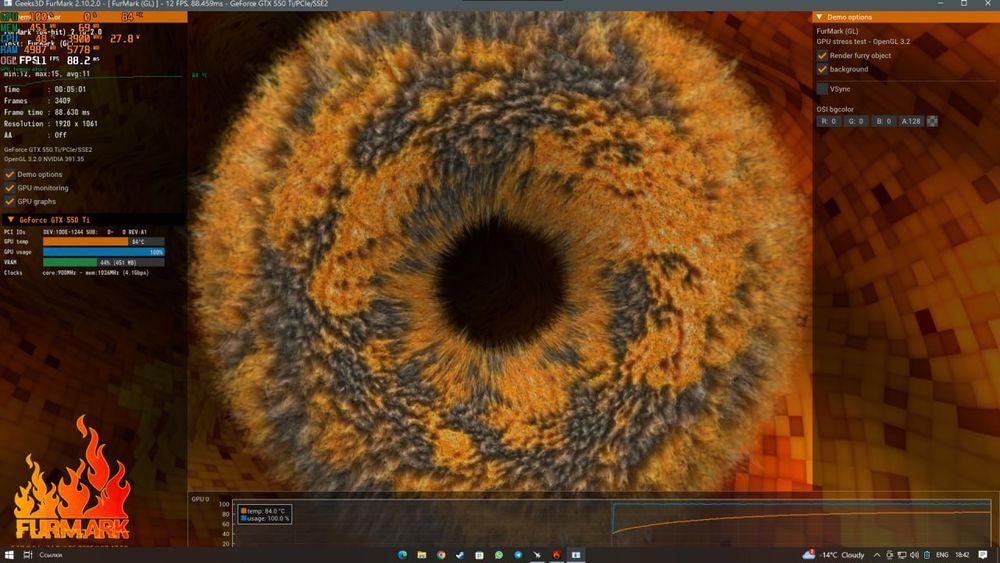Enable the VSync checkbox
Screen dimensions: 1000x563
click(x=822, y=89)
